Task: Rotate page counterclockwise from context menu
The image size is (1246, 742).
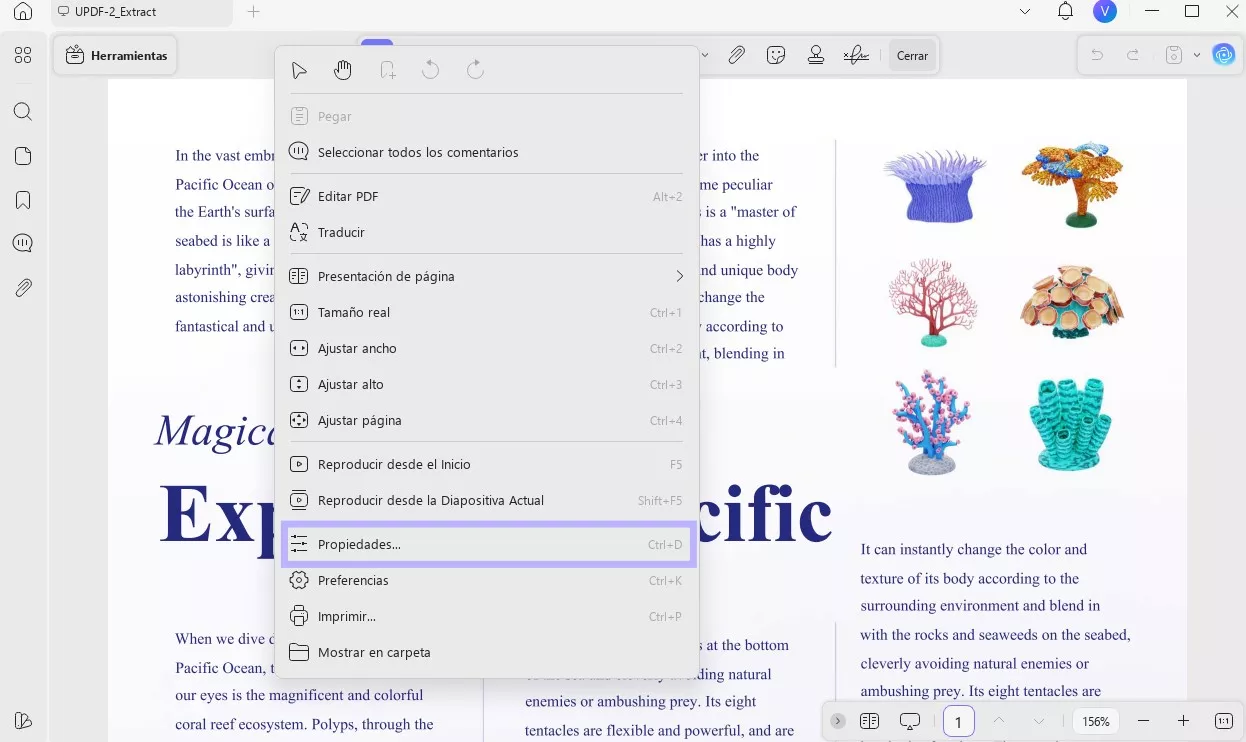Action: click(431, 70)
